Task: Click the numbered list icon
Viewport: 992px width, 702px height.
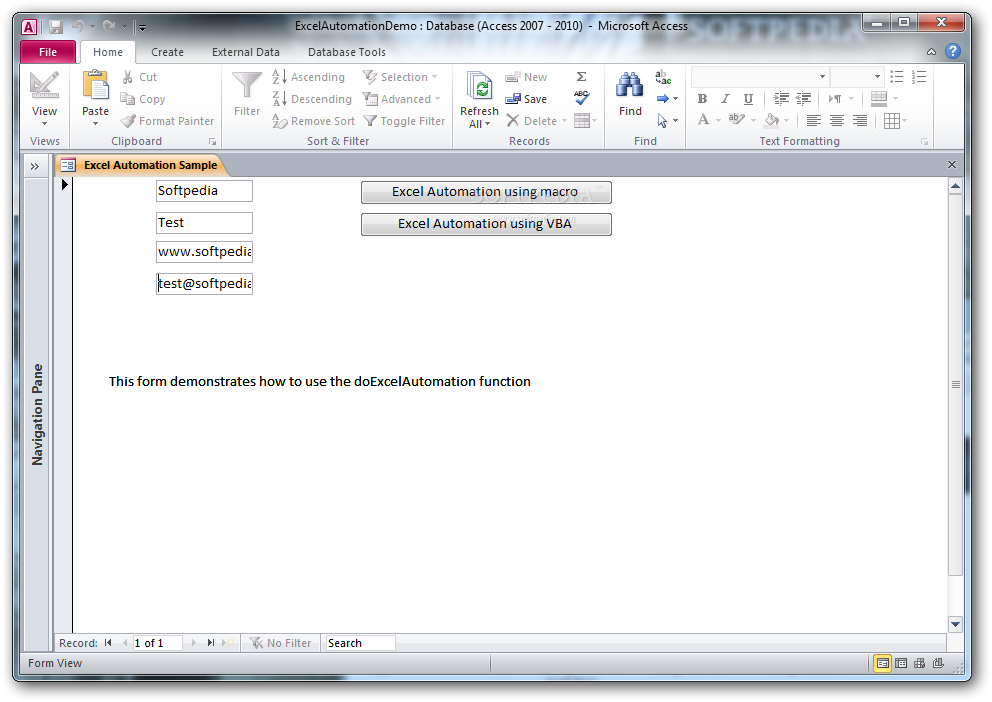Action: pyautogui.click(x=919, y=77)
